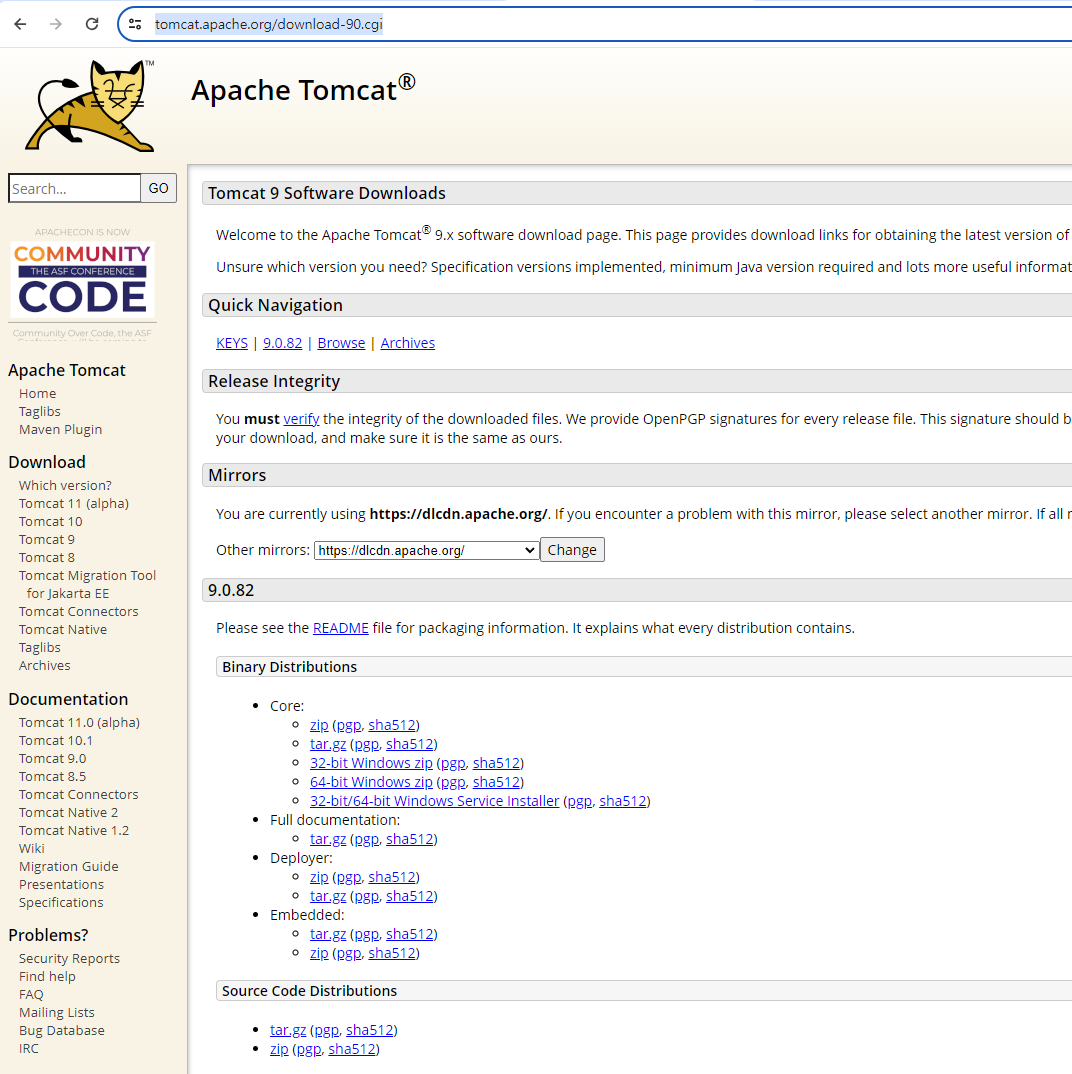Image resolution: width=1072 pixels, height=1074 pixels.
Task: Download the Core tar.gz distribution
Action: click(x=328, y=744)
